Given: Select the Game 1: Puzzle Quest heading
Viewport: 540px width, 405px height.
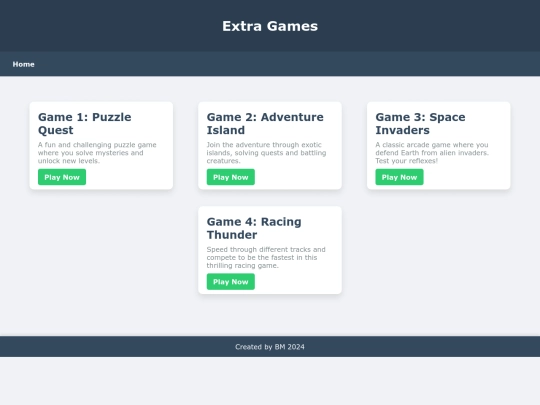Looking at the screenshot, I should 84,124.
